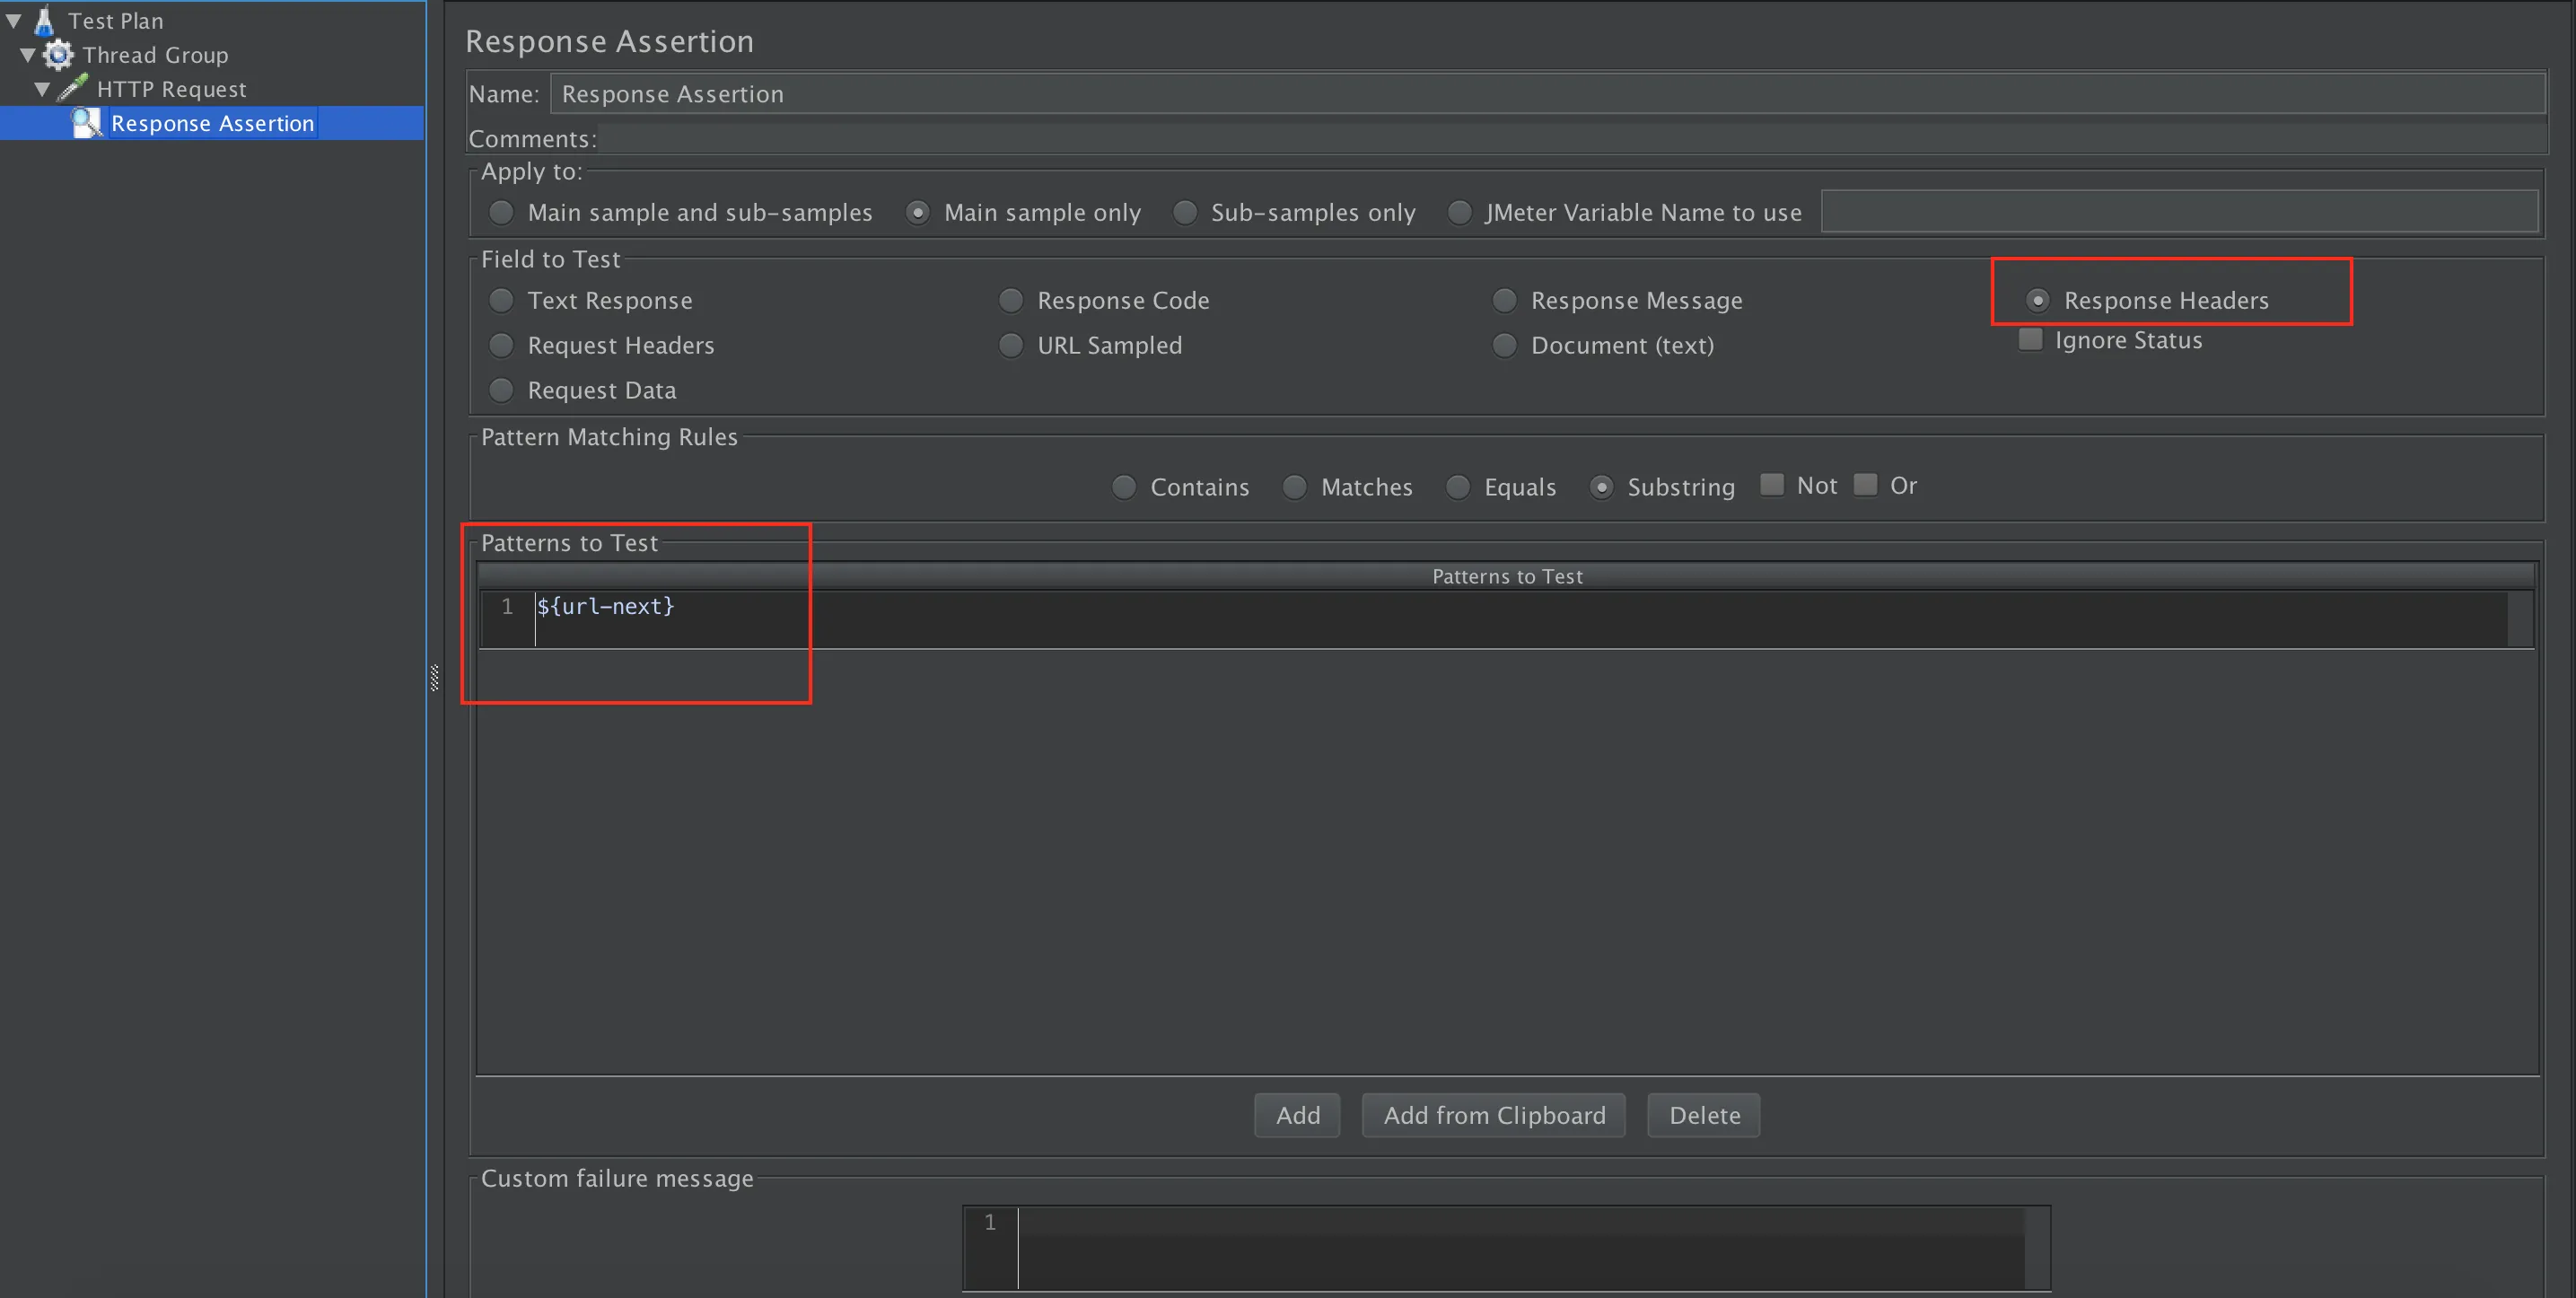
Task: Select Main sample and sub-samples
Action: pos(501,212)
